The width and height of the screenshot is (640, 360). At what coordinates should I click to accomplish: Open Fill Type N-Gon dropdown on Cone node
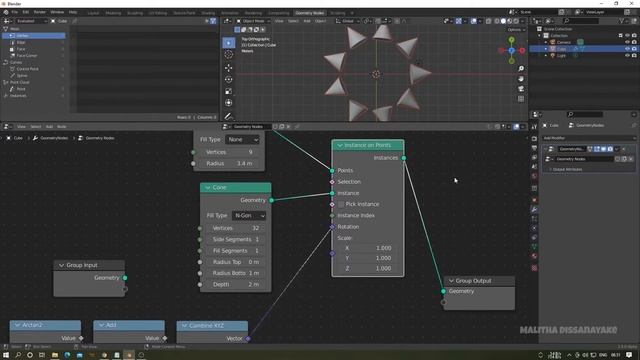click(249, 216)
